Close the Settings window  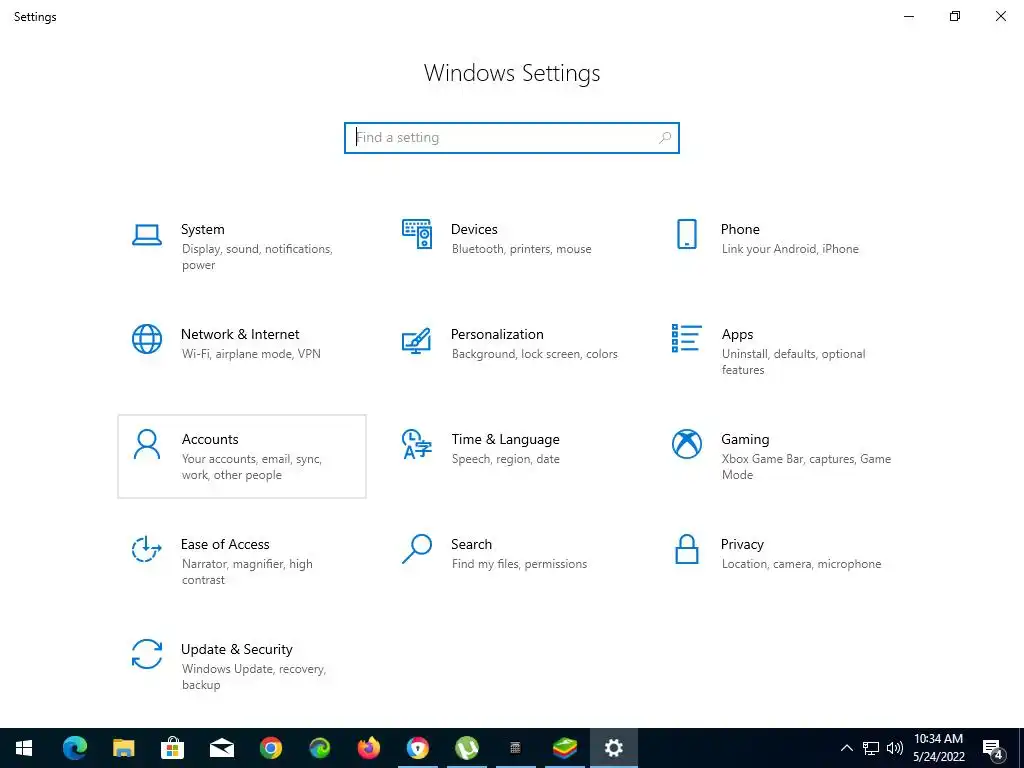click(x=1000, y=16)
